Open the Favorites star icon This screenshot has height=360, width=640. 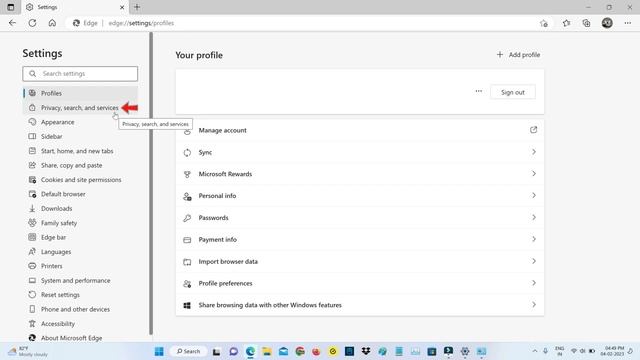pos(566,23)
